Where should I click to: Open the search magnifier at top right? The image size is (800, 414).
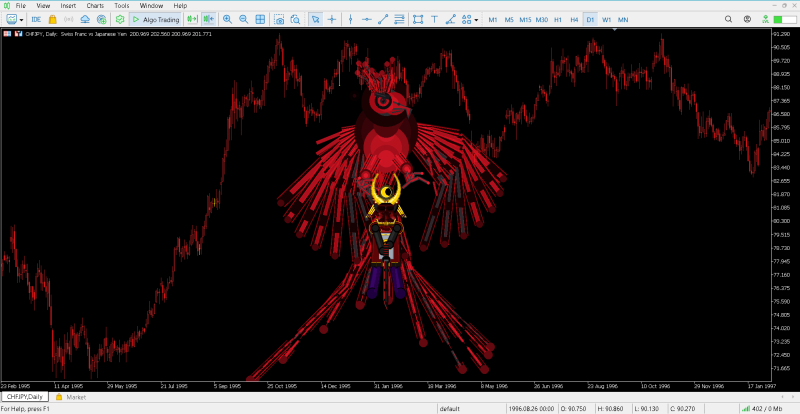click(x=729, y=19)
